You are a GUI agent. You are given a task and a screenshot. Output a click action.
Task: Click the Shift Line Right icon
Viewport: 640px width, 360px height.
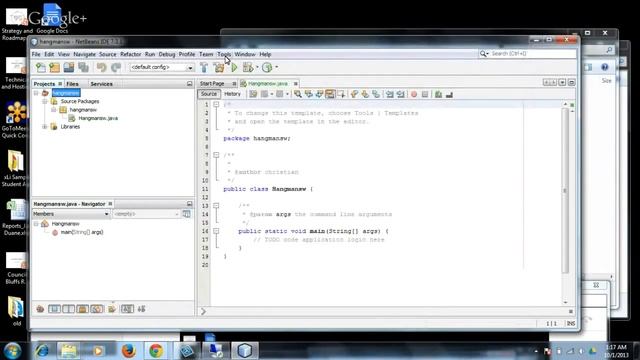click(x=400, y=94)
